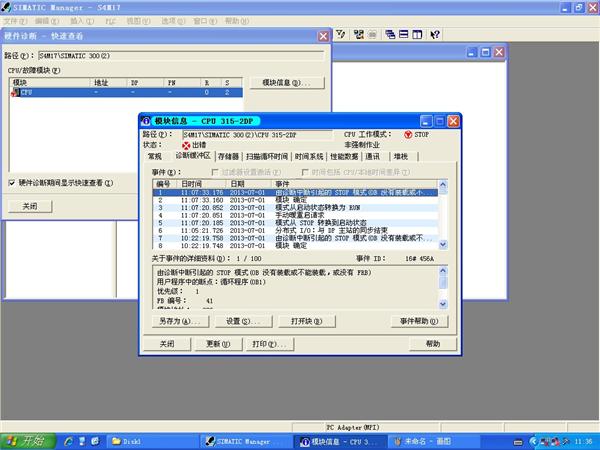Select event 6 分布式 I/O 同步结束
This screenshot has width=600, height=450.
295,231
